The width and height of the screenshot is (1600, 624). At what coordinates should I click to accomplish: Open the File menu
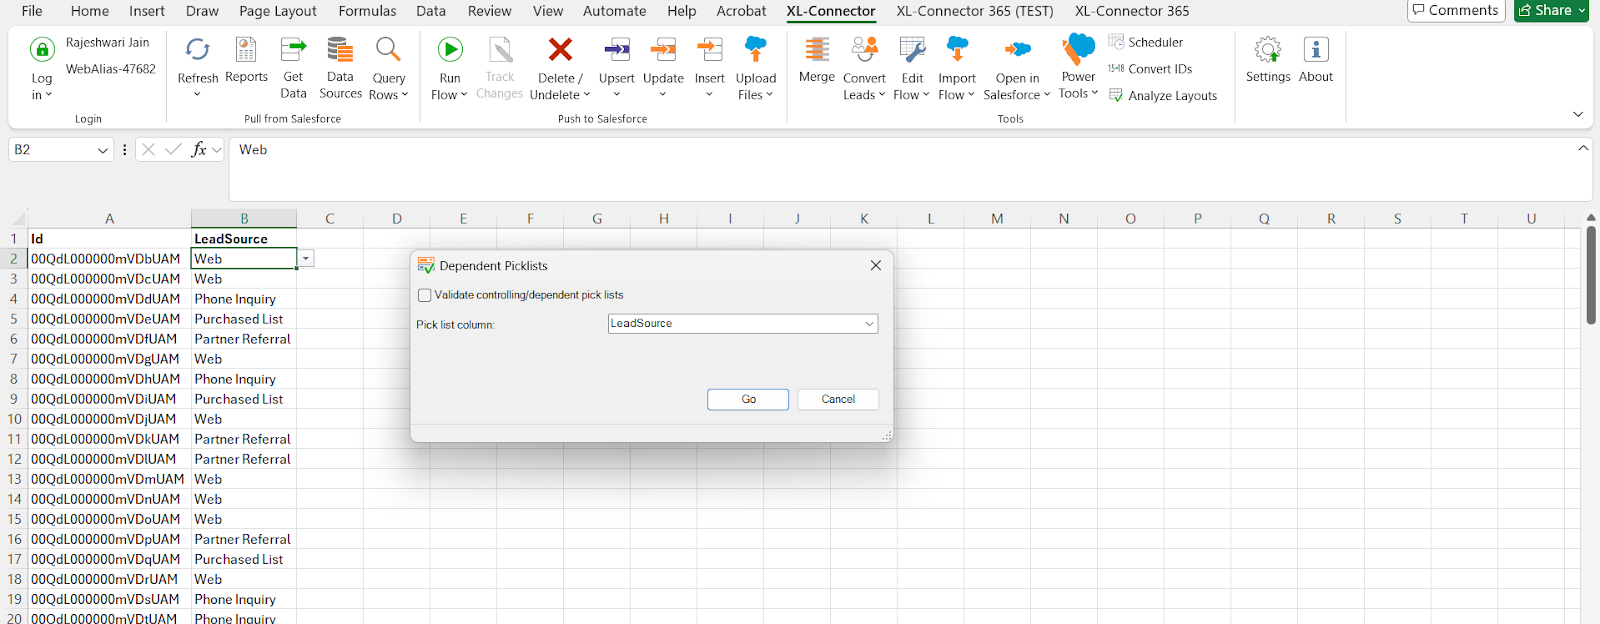pyautogui.click(x=32, y=11)
